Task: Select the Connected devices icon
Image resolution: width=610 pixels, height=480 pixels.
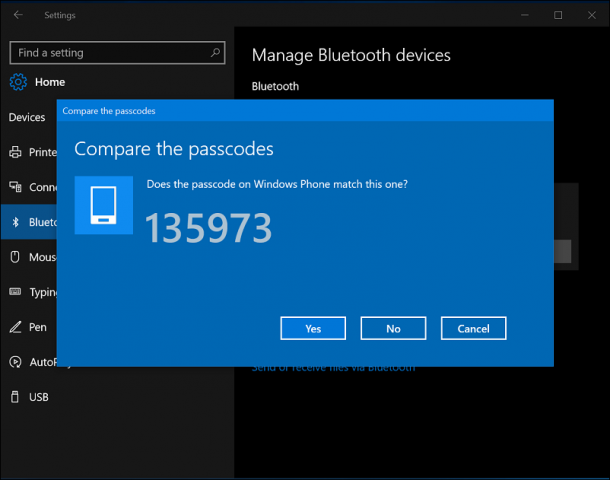Action: (x=15, y=187)
